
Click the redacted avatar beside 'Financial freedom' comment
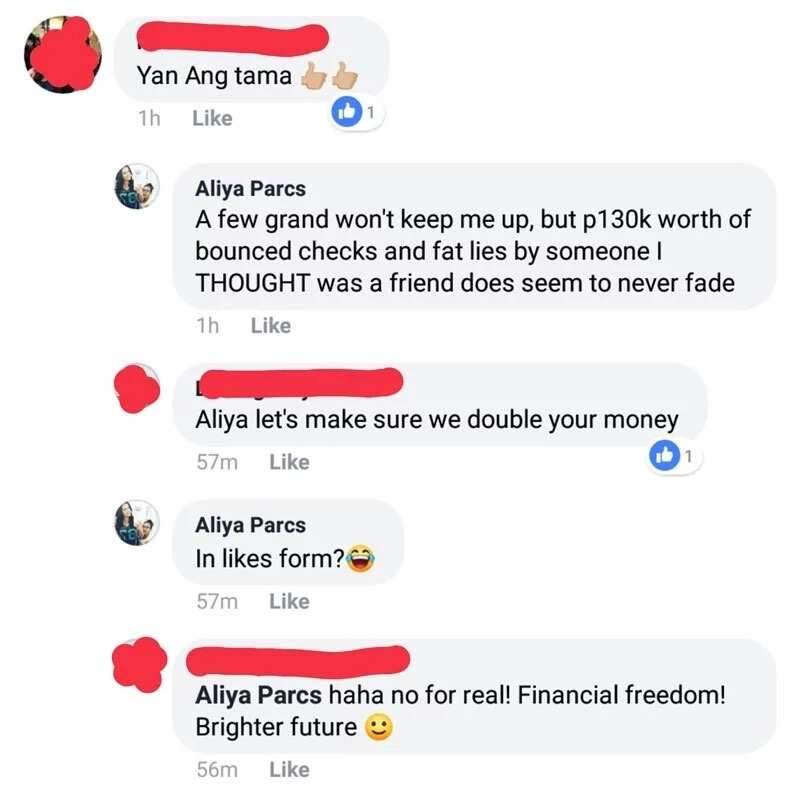click(139, 664)
